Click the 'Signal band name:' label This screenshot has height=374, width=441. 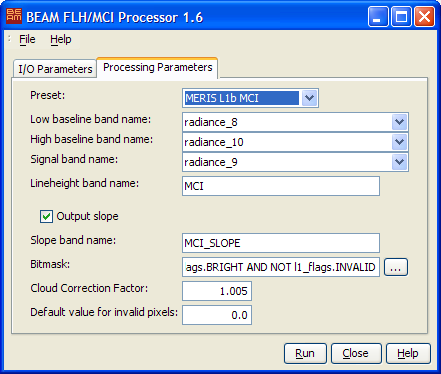click(74, 159)
